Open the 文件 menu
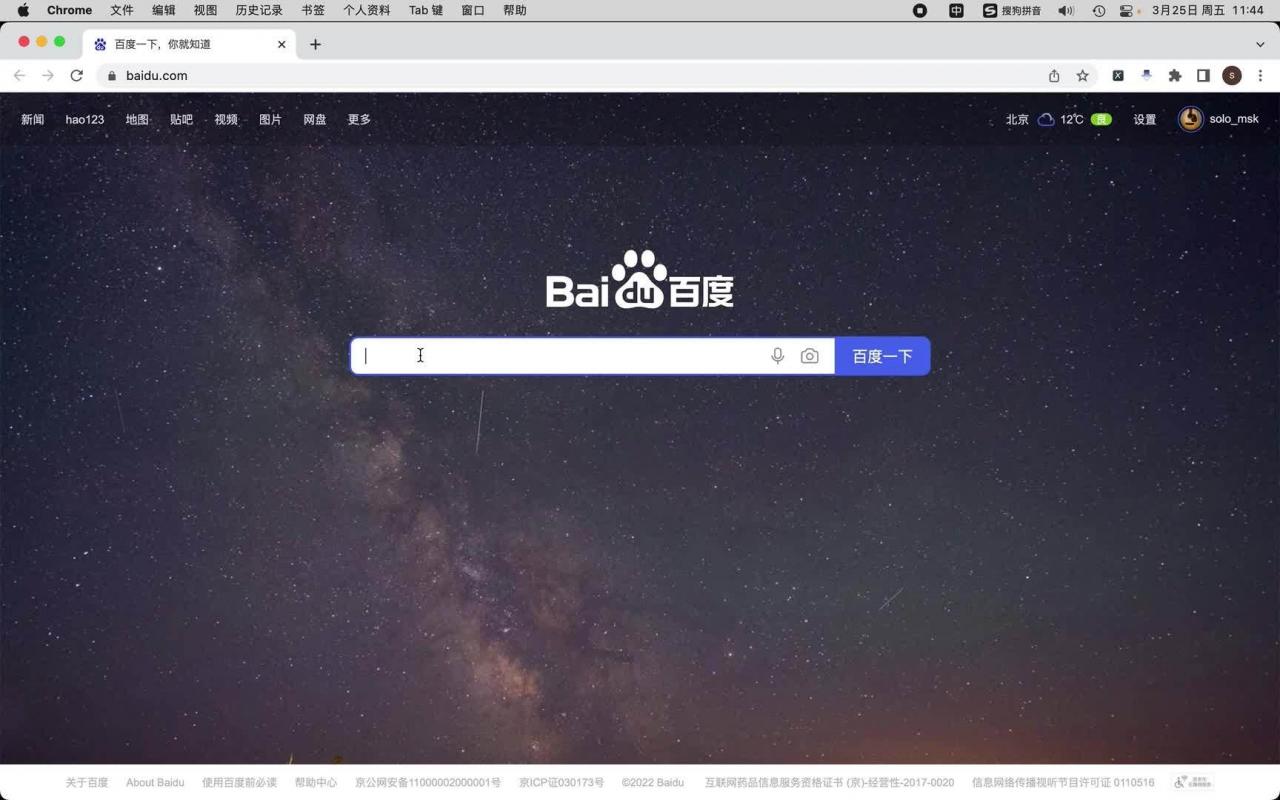Image resolution: width=1280 pixels, height=800 pixels. (122, 10)
